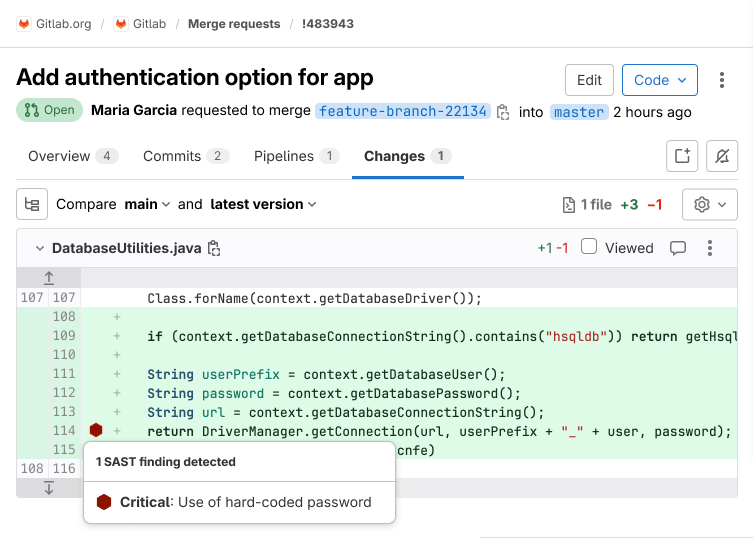Click the critical SAST finding hexagon on line 114
The height and width of the screenshot is (538, 753).
tap(96, 430)
